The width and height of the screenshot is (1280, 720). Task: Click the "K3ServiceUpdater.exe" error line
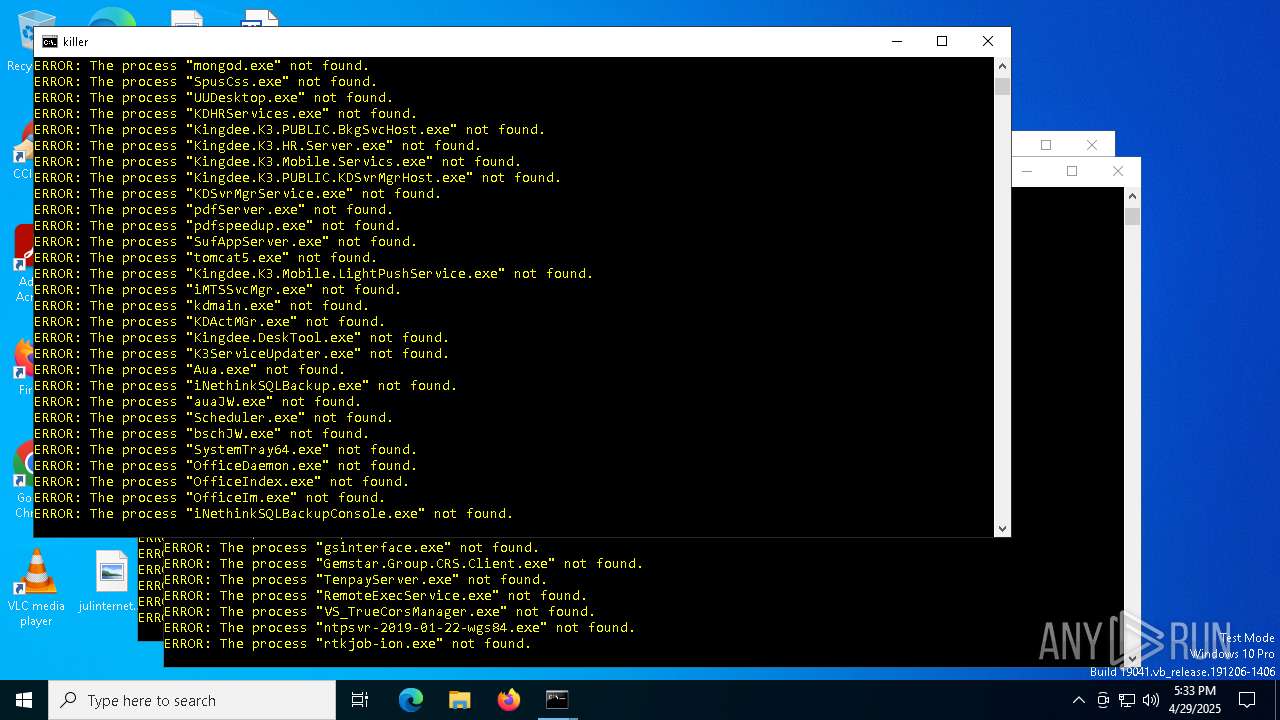[x=241, y=354]
